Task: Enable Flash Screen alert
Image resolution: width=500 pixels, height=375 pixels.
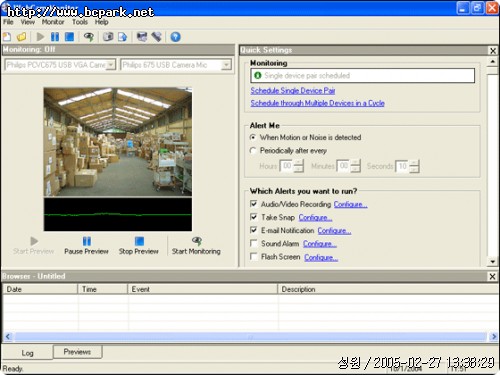Action: pyautogui.click(x=254, y=257)
